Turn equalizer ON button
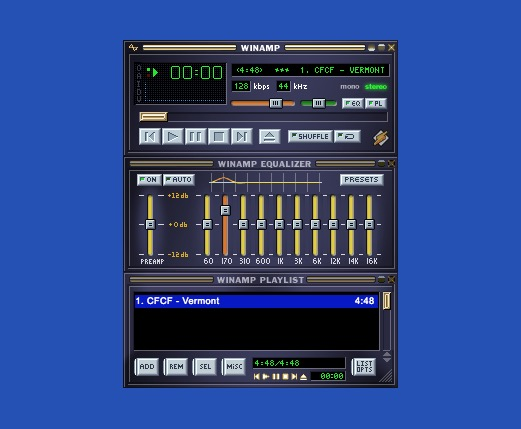Image resolution: width=521 pixels, height=429 pixels. tap(149, 180)
